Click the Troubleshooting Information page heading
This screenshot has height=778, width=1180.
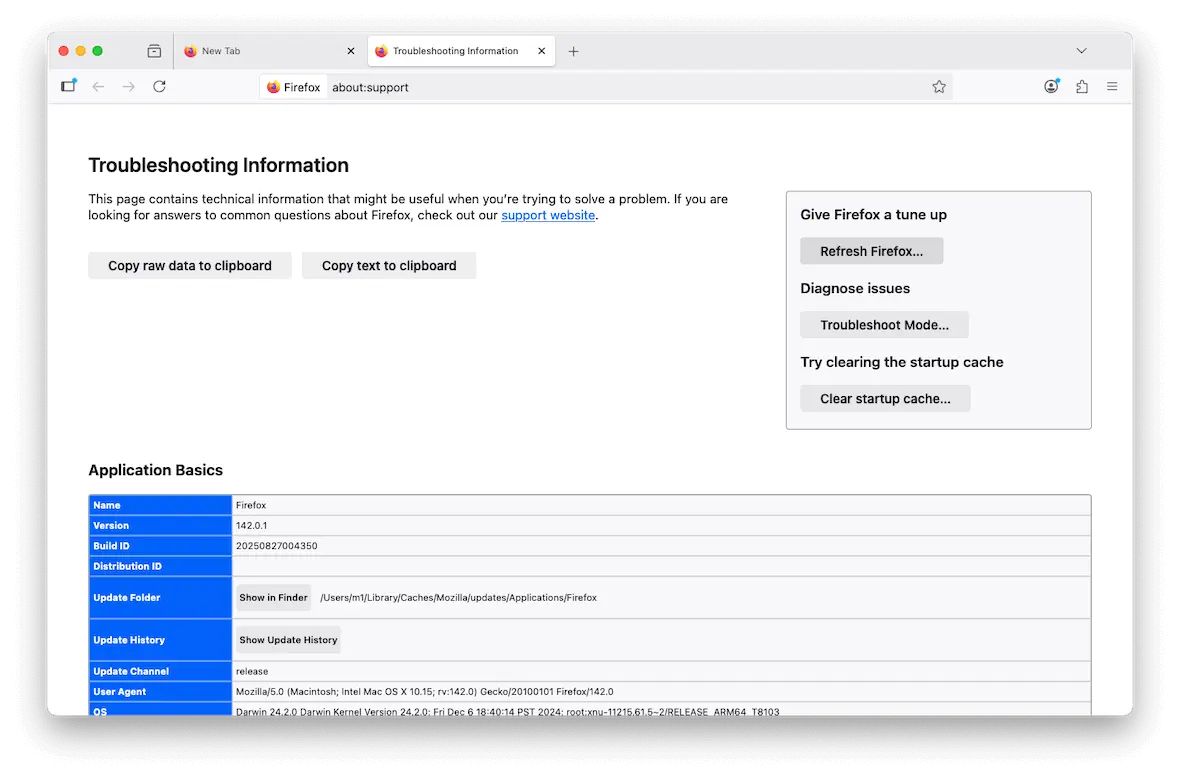point(218,165)
